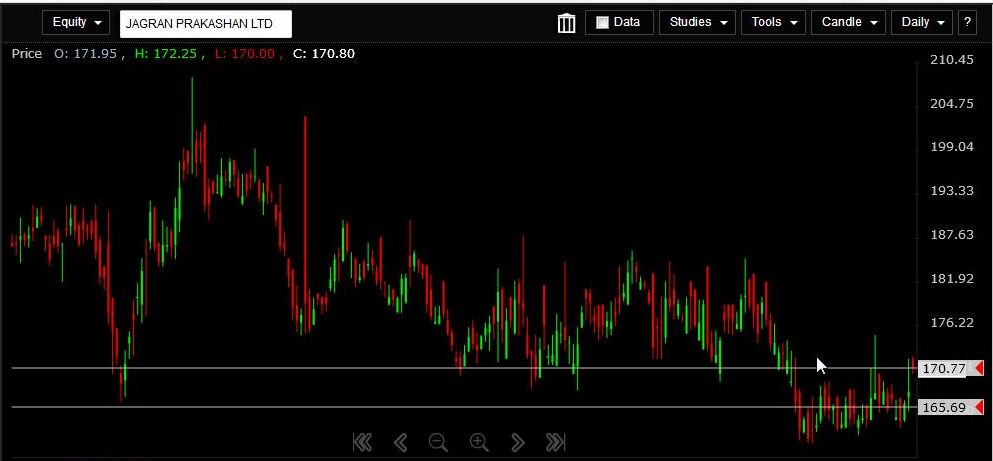
Task: Click the 170.77 price label
Action: tap(943, 368)
